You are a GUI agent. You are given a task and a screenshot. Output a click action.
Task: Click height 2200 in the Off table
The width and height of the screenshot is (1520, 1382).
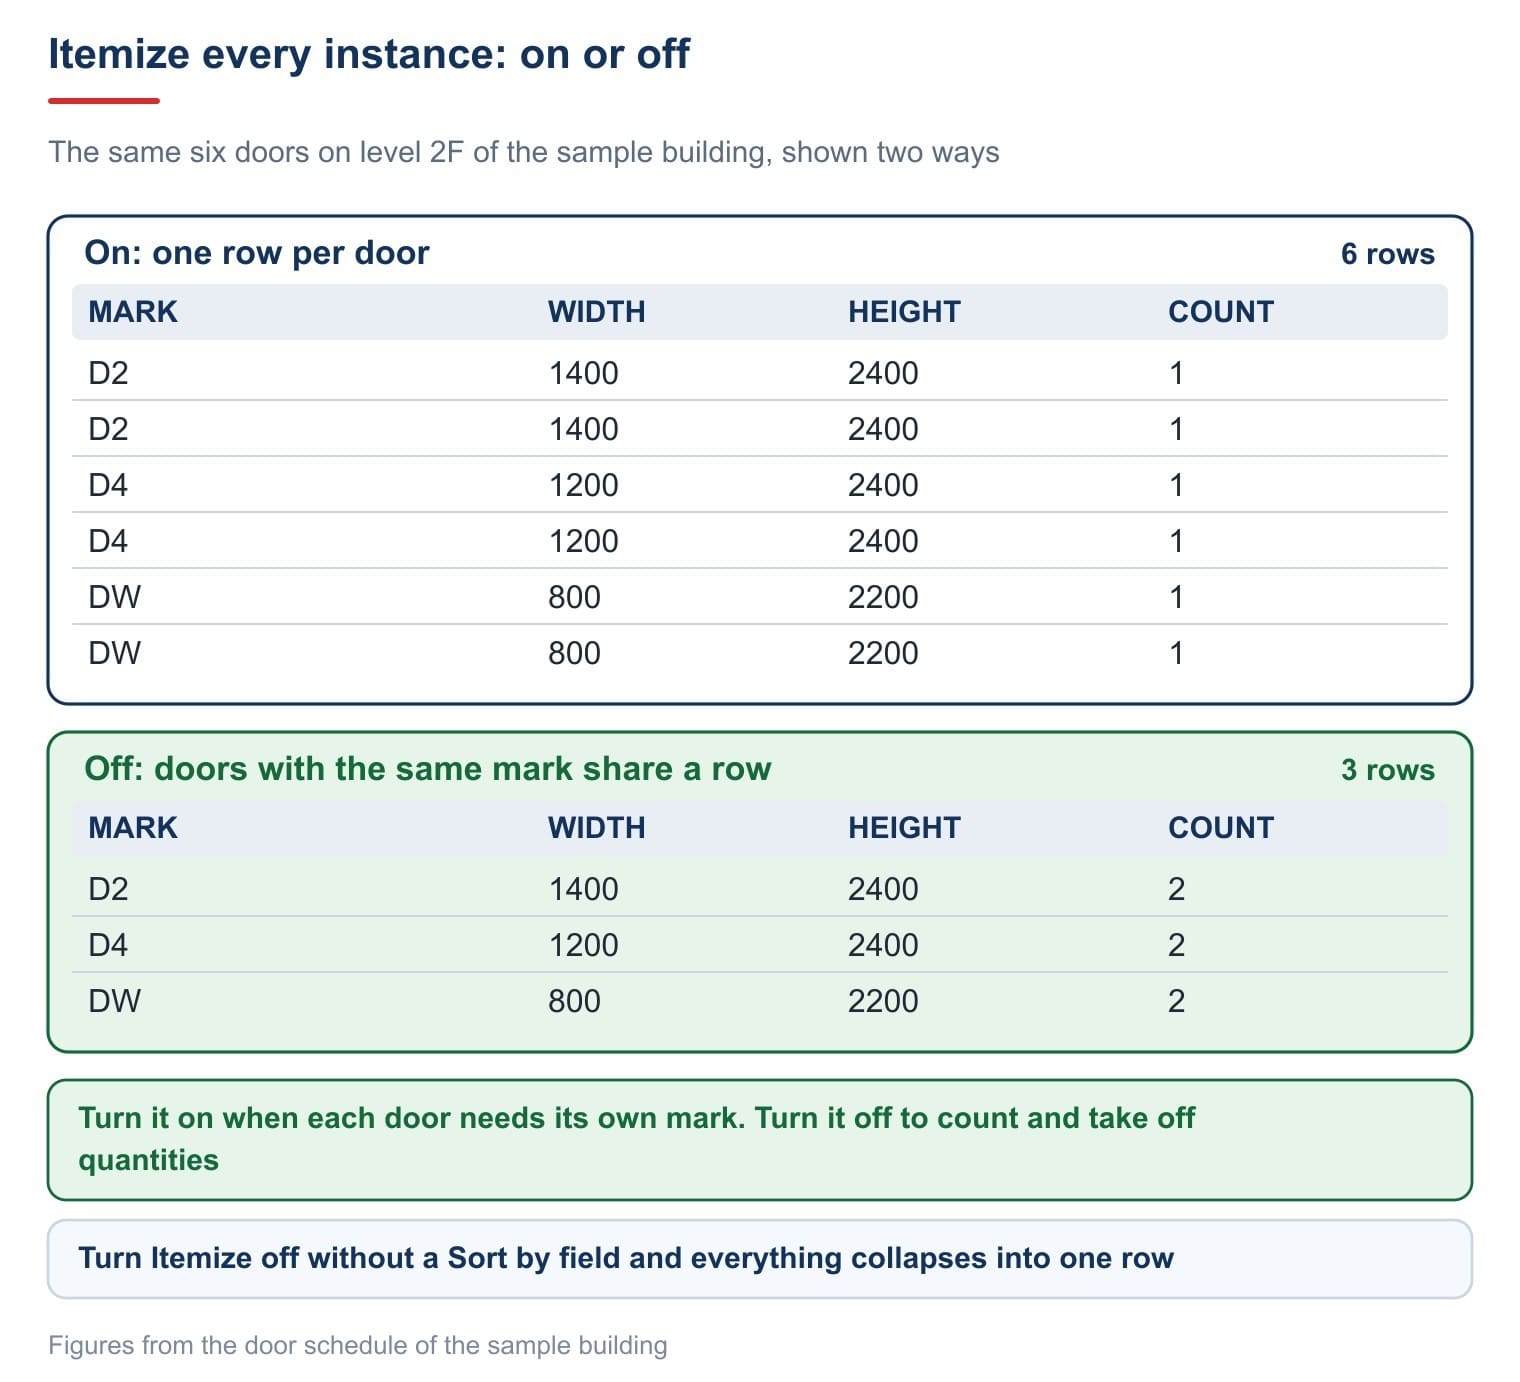(883, 1001)
